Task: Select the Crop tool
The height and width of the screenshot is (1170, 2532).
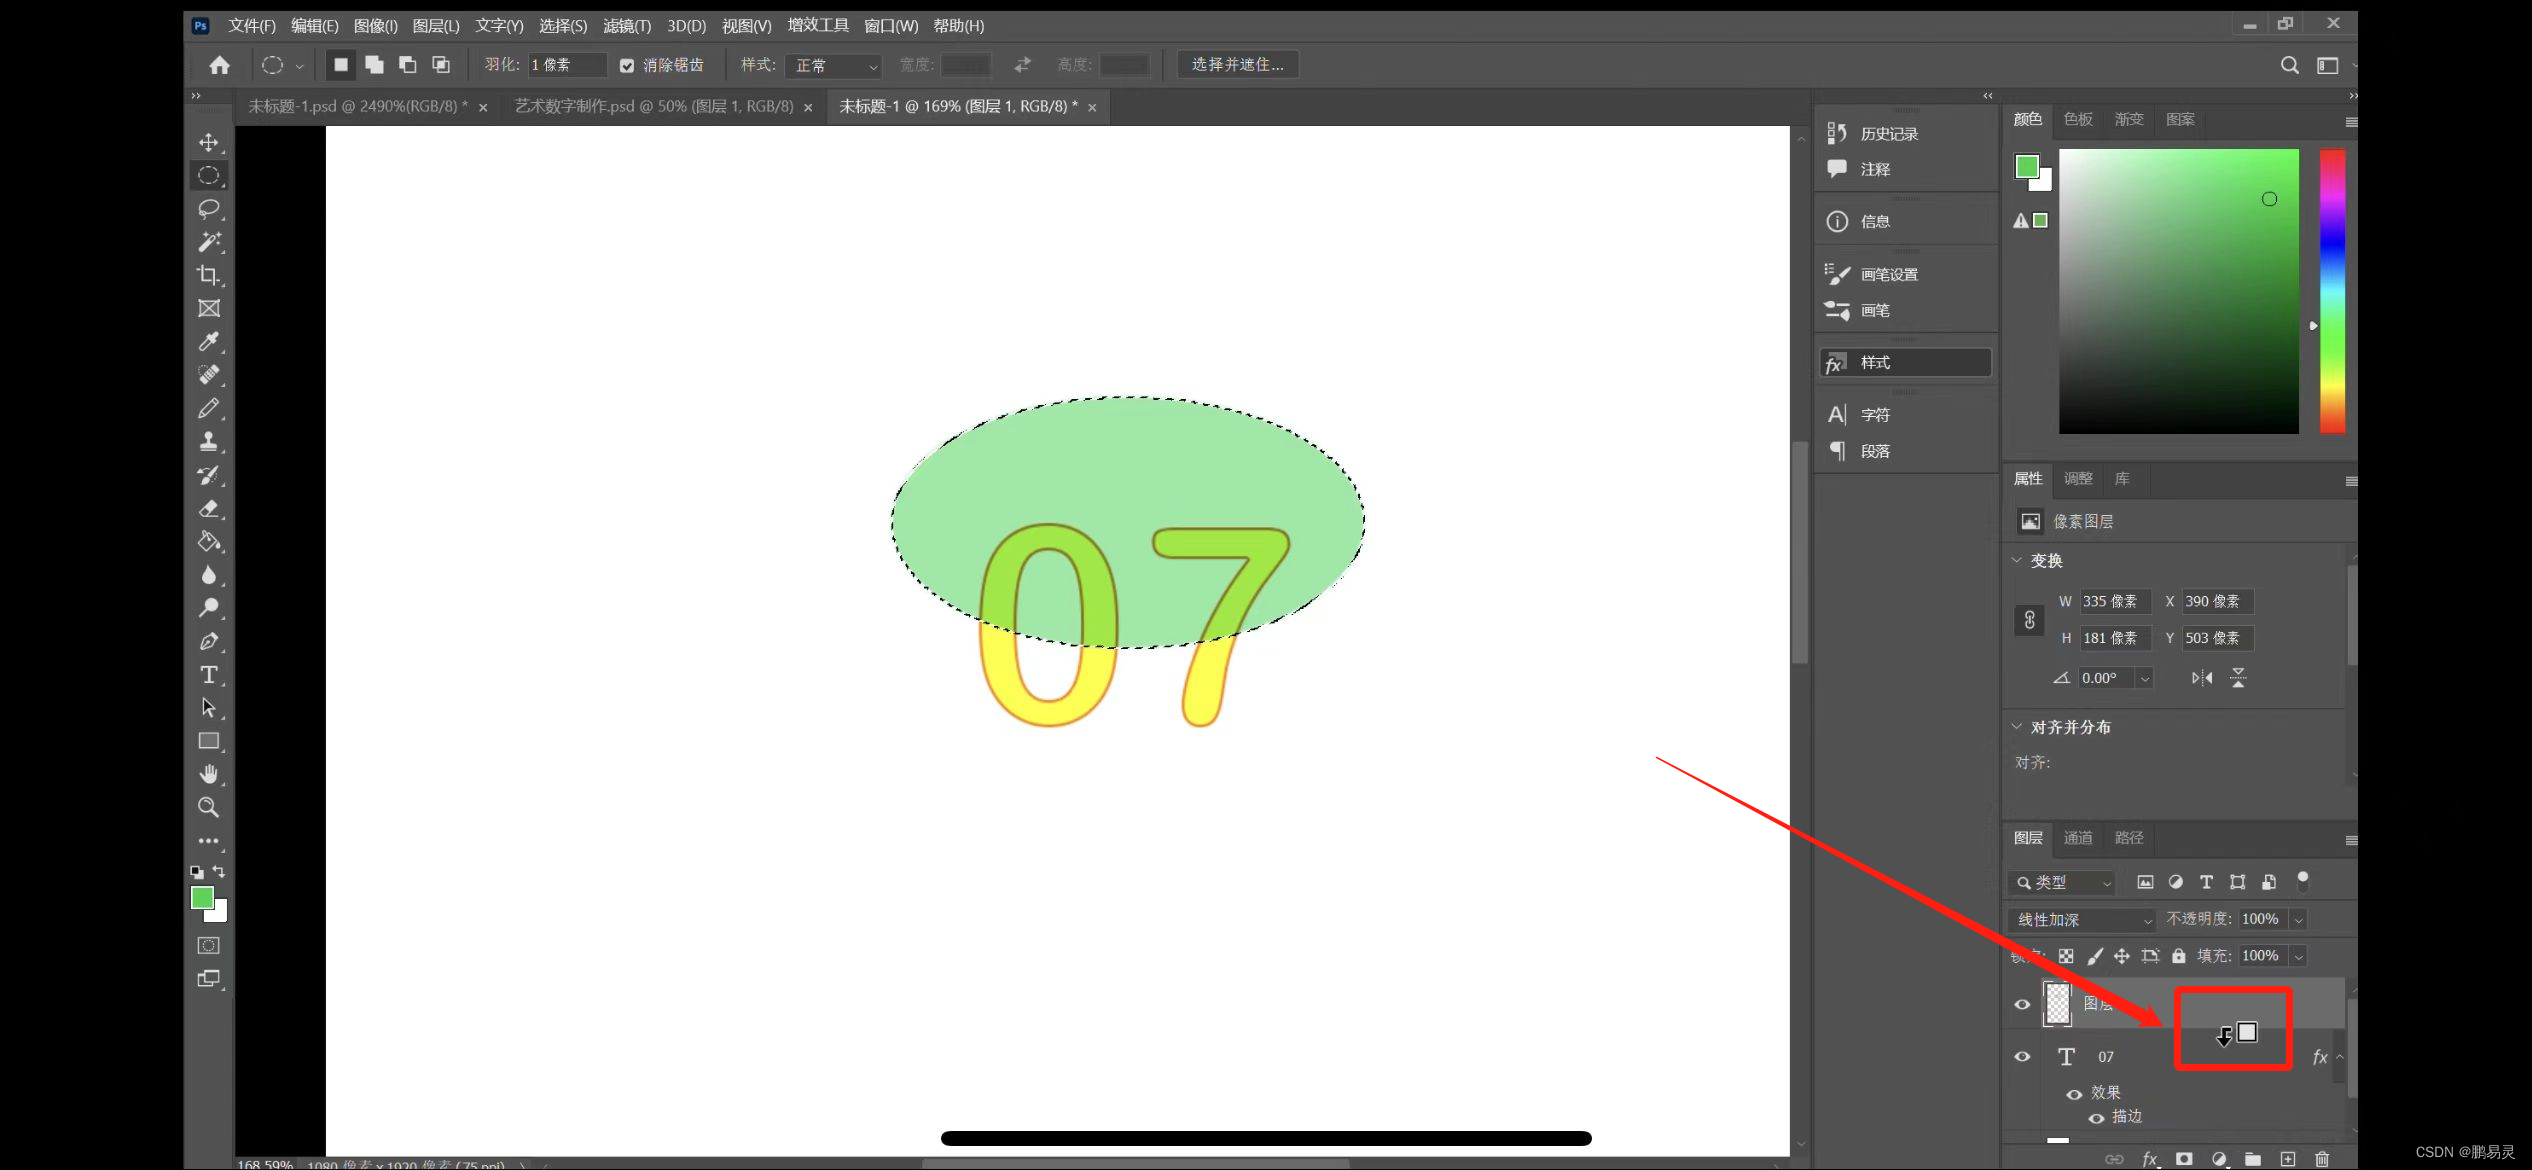Action: tap(208, 275)
